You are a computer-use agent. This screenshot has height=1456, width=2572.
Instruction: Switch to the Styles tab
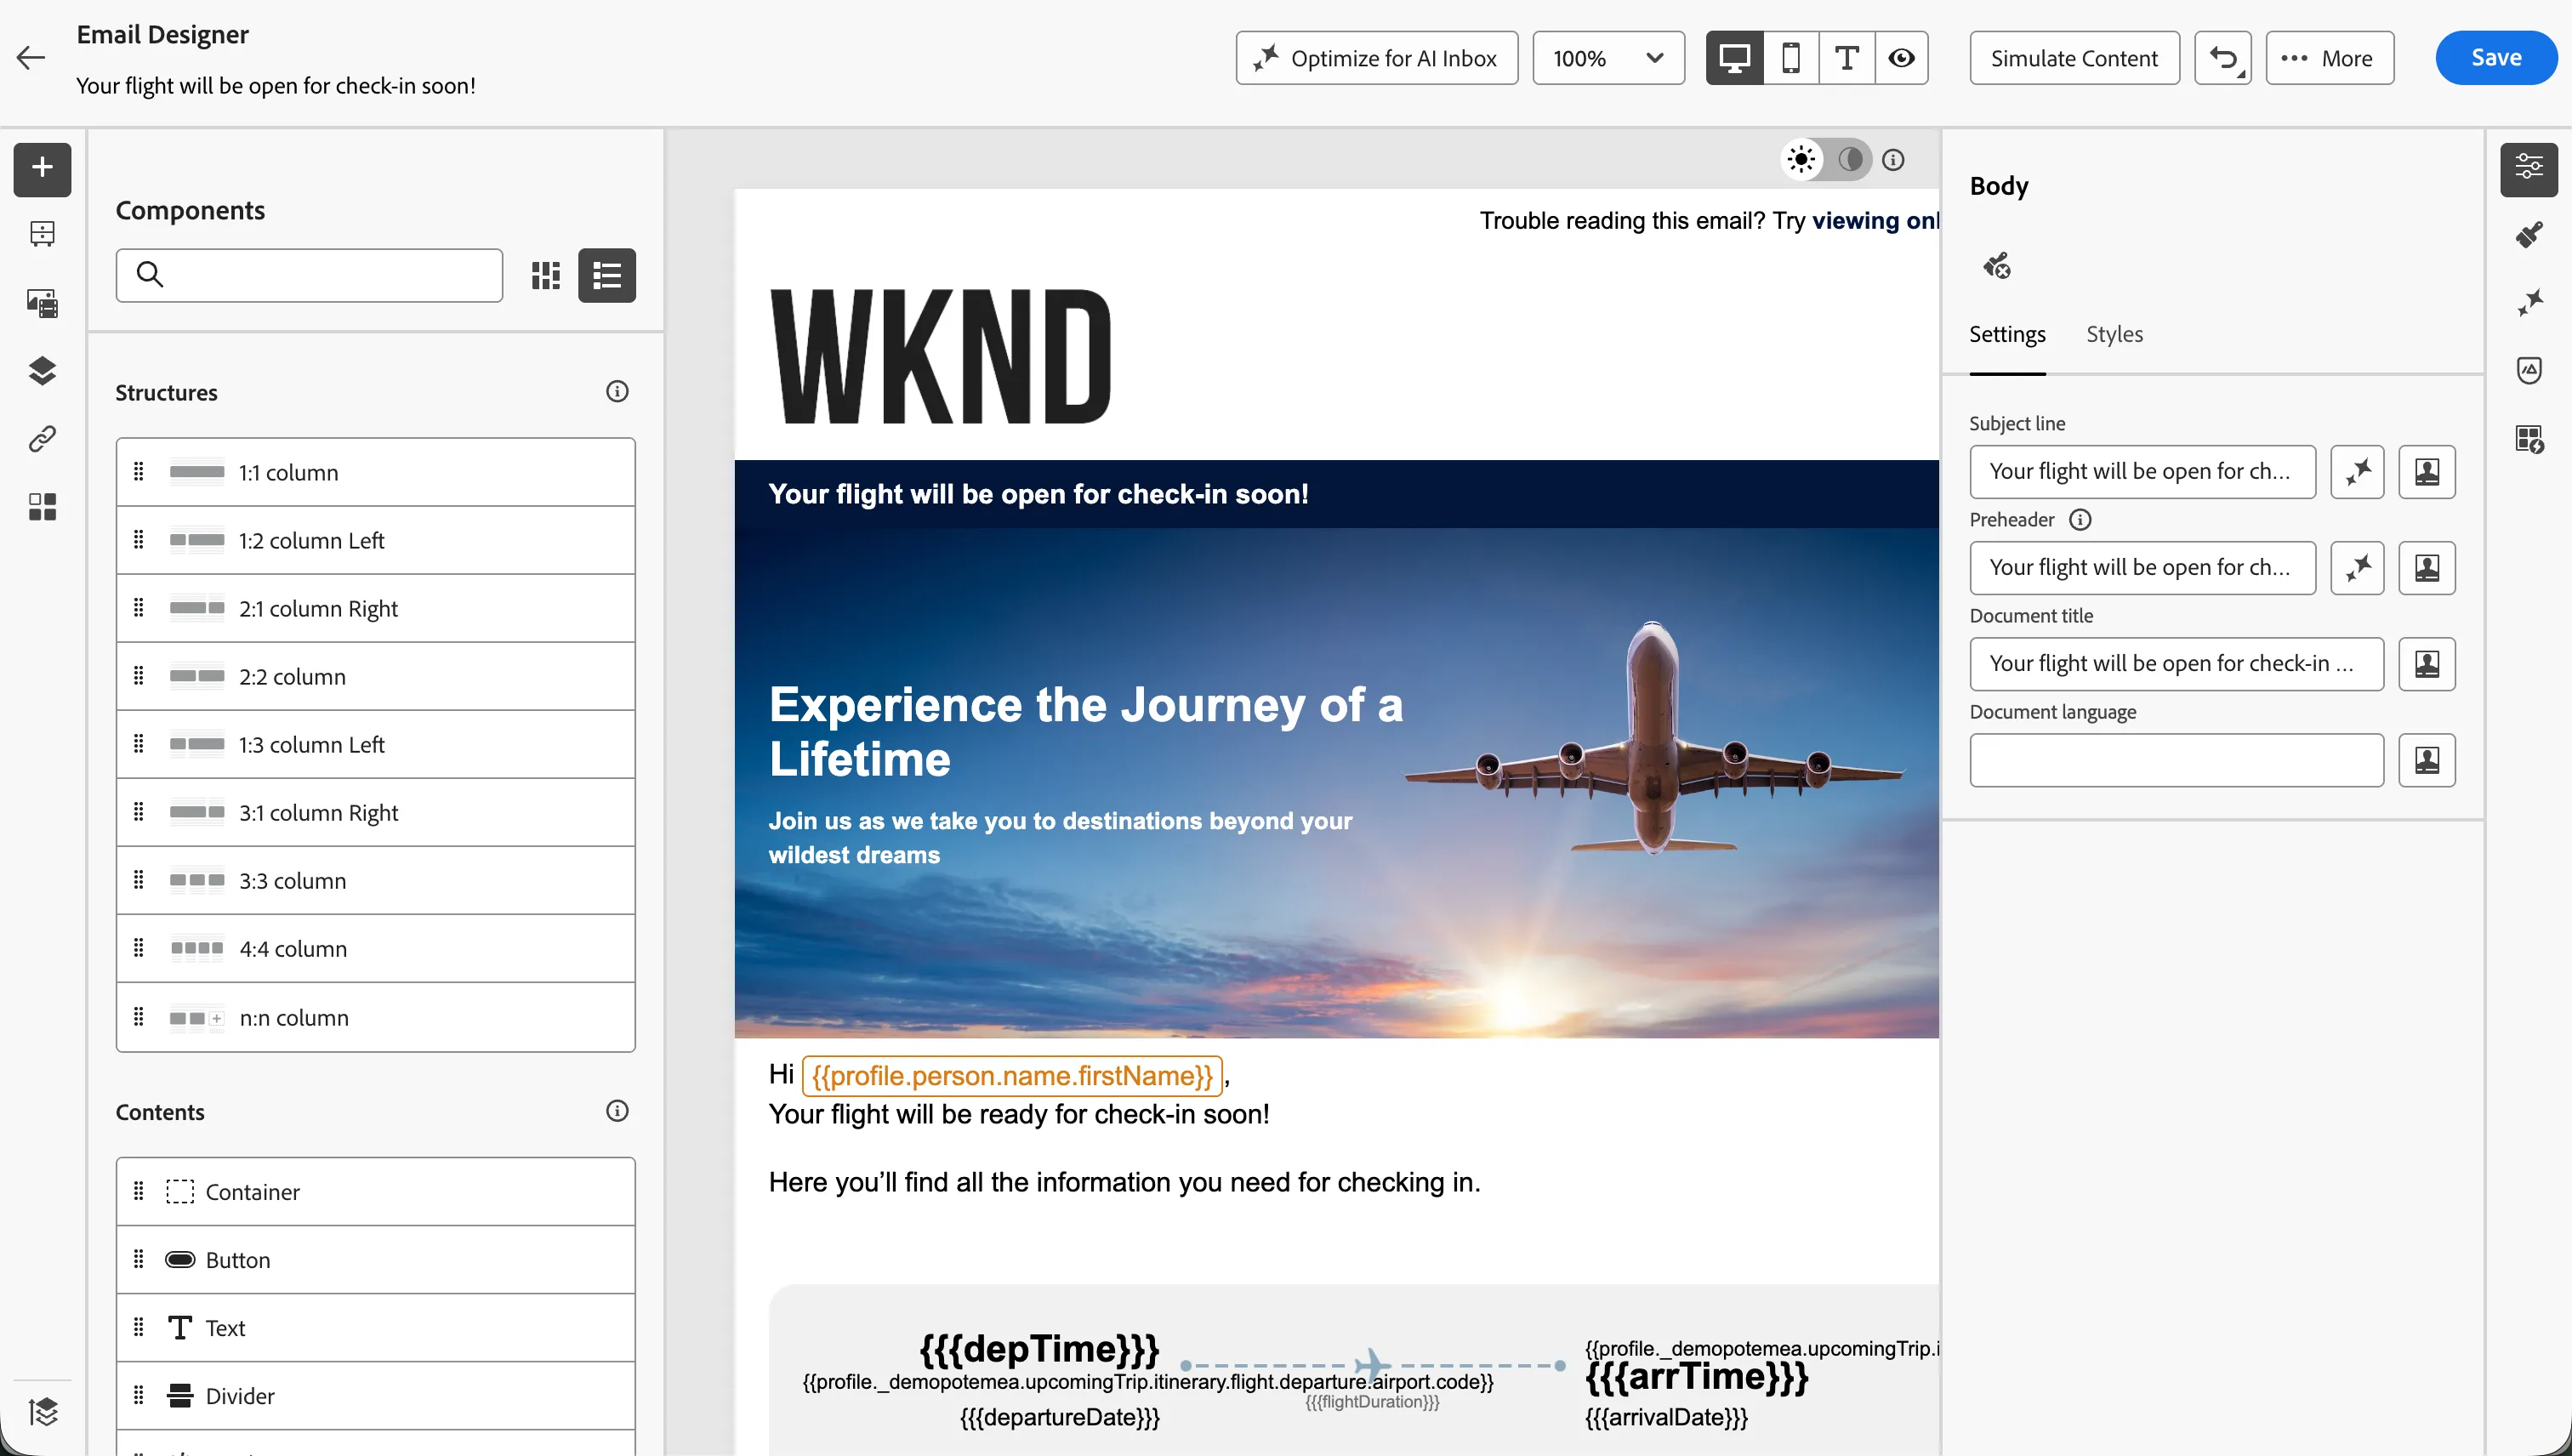click(x=2114, y=334)
